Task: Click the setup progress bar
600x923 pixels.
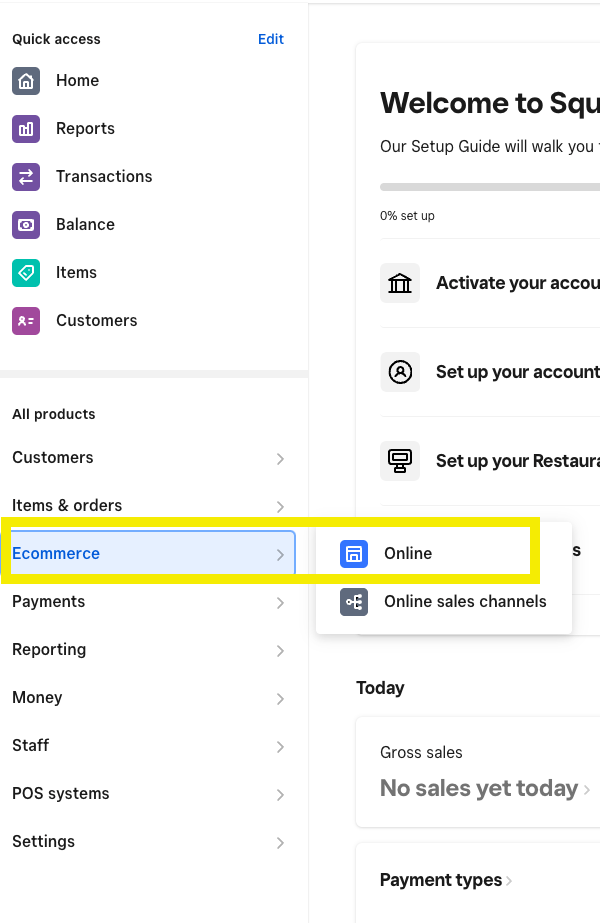Action: tap(490, 187)
